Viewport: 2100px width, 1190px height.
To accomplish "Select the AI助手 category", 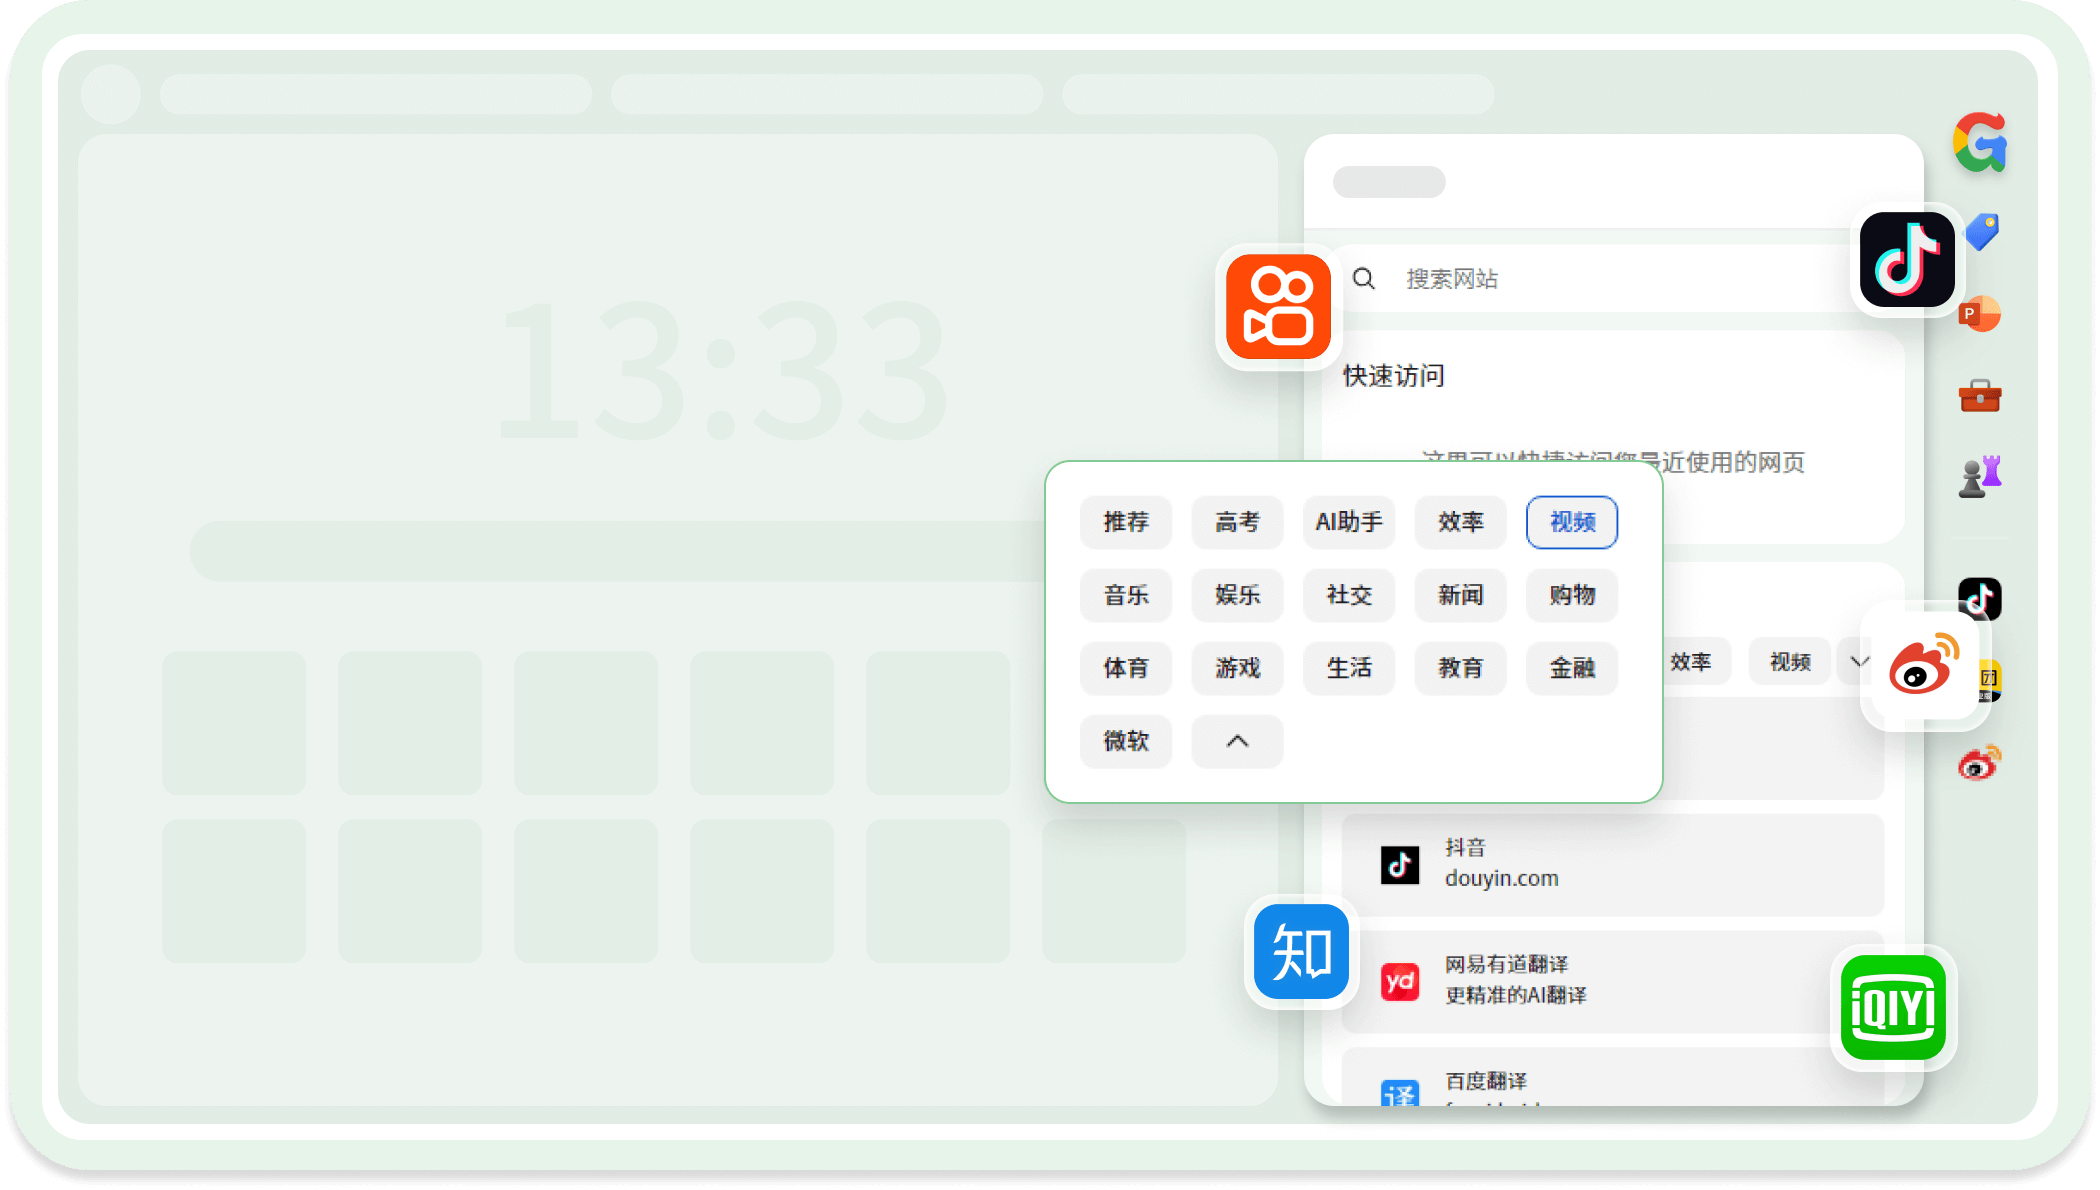I will pos(1349,522).
